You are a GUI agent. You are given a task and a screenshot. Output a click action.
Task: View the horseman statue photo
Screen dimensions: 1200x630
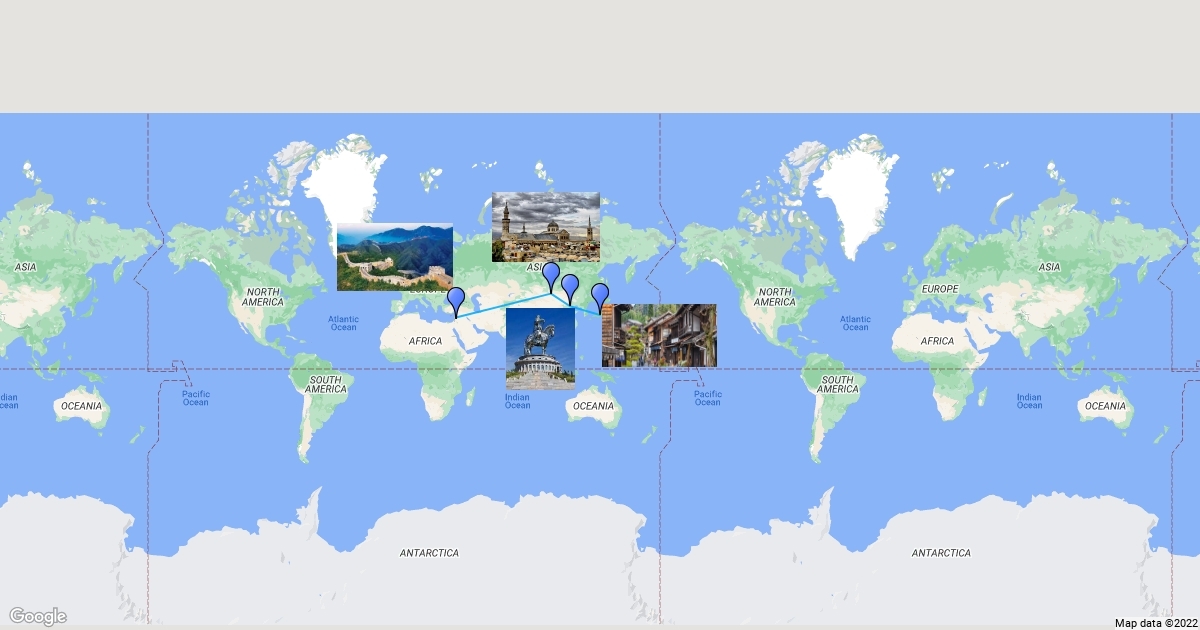(x=540, y=348)
